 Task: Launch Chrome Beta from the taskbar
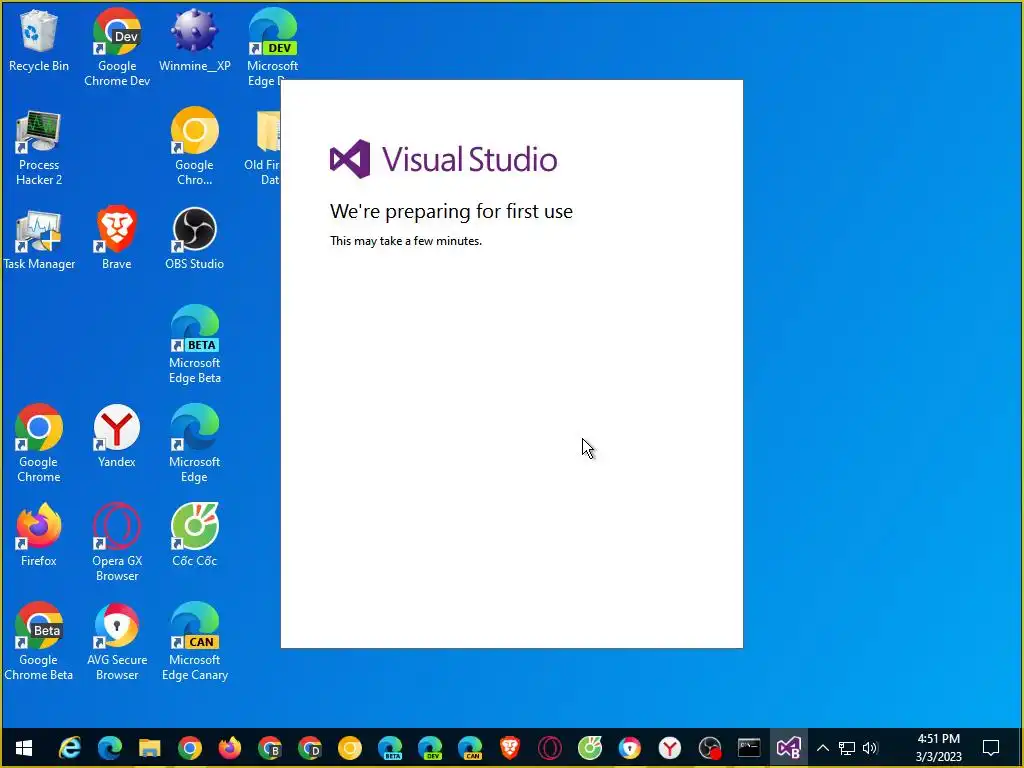[x=270, y=748]
